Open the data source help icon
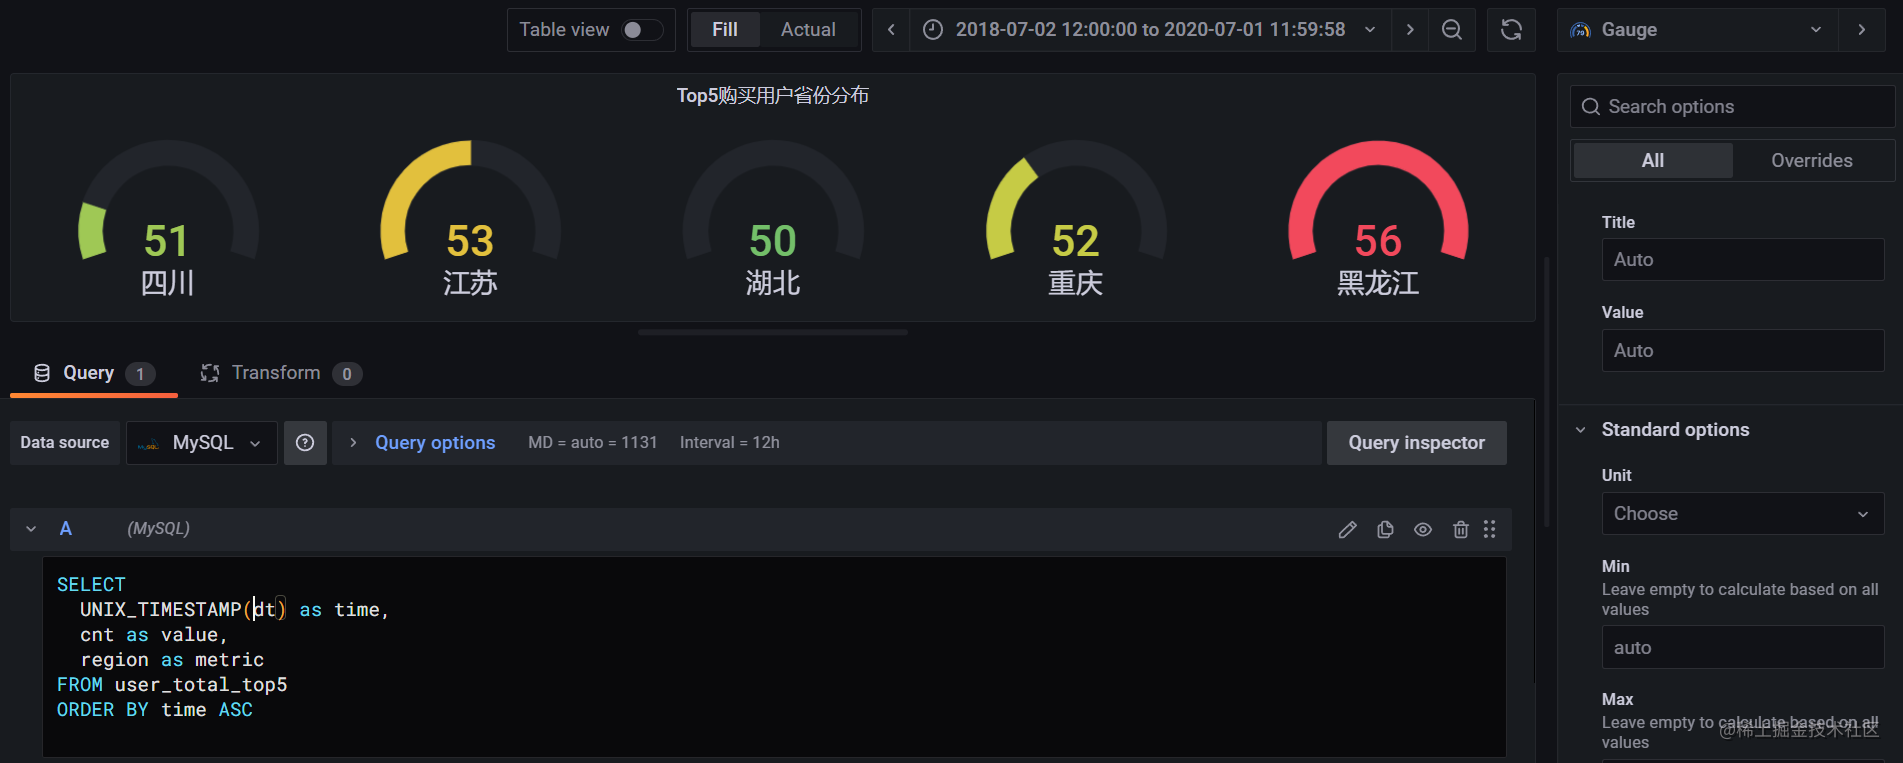The height and width of the screenshot is (763, 1903). [305, 443]
